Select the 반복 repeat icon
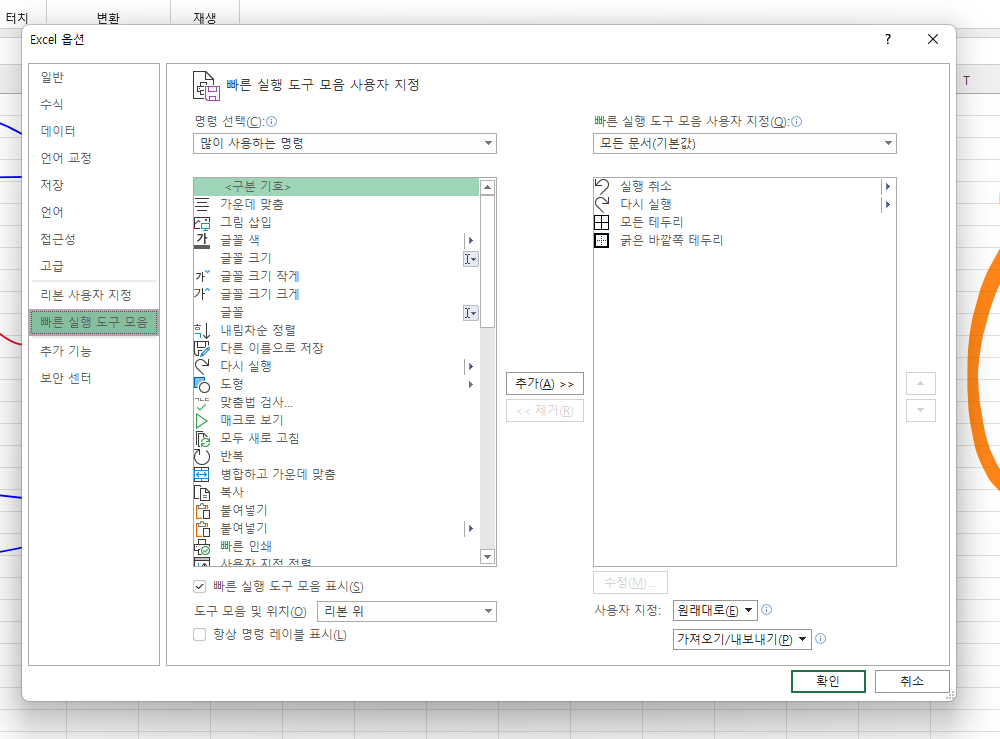 [202, 456]
